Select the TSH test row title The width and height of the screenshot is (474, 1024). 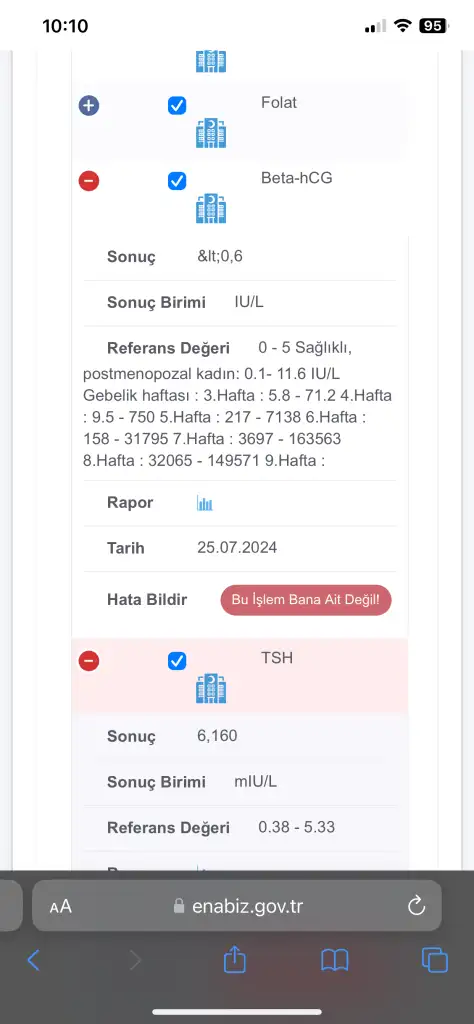pos(277,658)
